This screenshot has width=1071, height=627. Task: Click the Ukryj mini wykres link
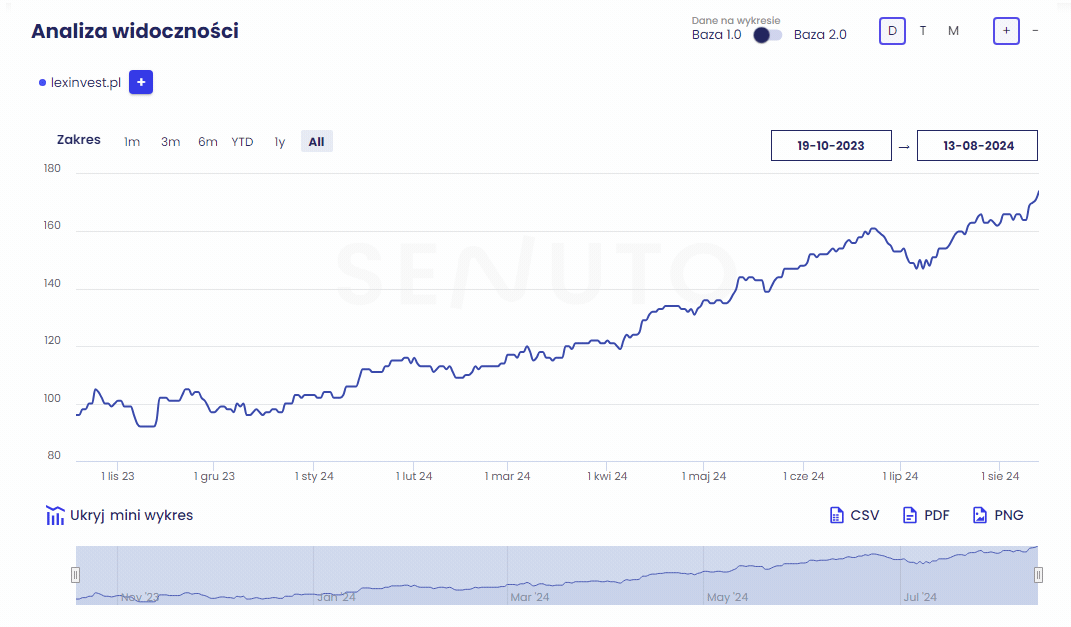pos(131,516)
